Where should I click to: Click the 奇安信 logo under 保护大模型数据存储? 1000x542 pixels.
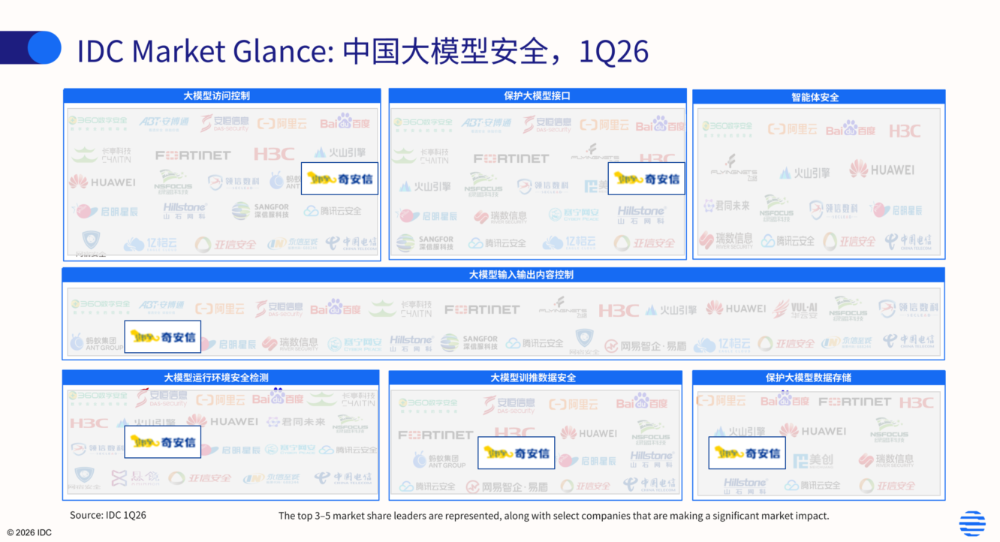pyautogui.click(x=747, y=453)
